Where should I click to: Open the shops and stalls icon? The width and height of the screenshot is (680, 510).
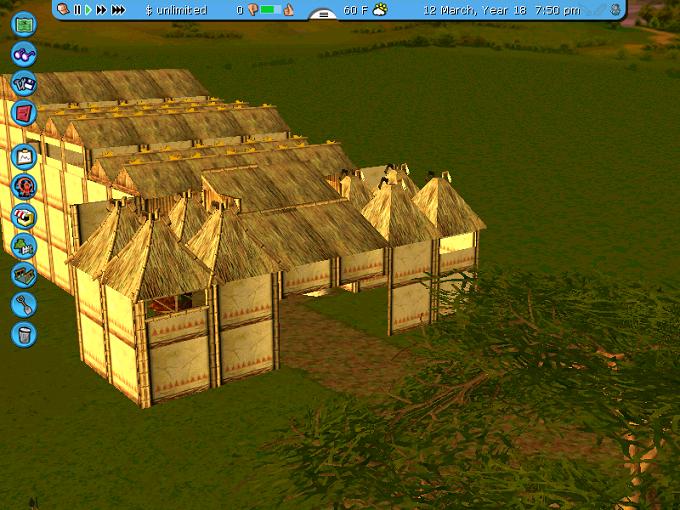point(24,216)
